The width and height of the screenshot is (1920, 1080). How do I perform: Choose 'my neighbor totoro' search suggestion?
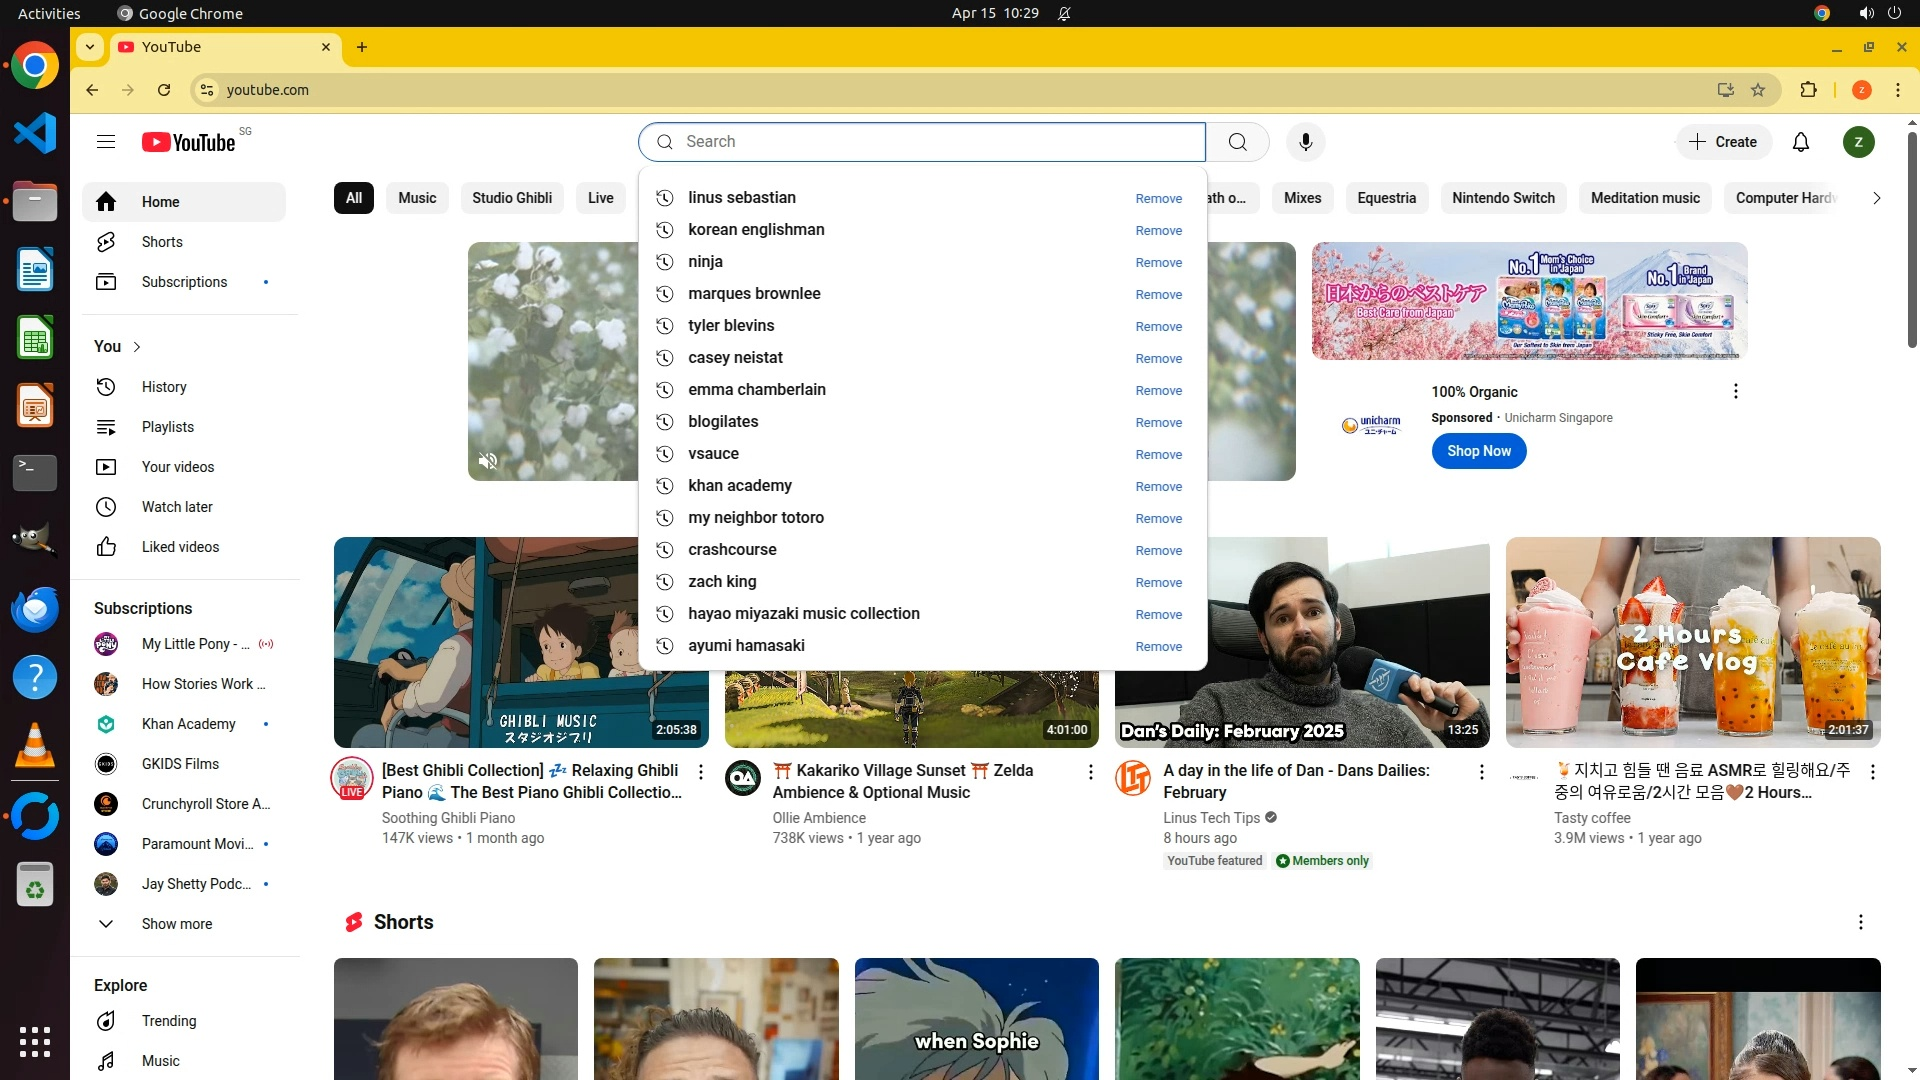(755, 518)
